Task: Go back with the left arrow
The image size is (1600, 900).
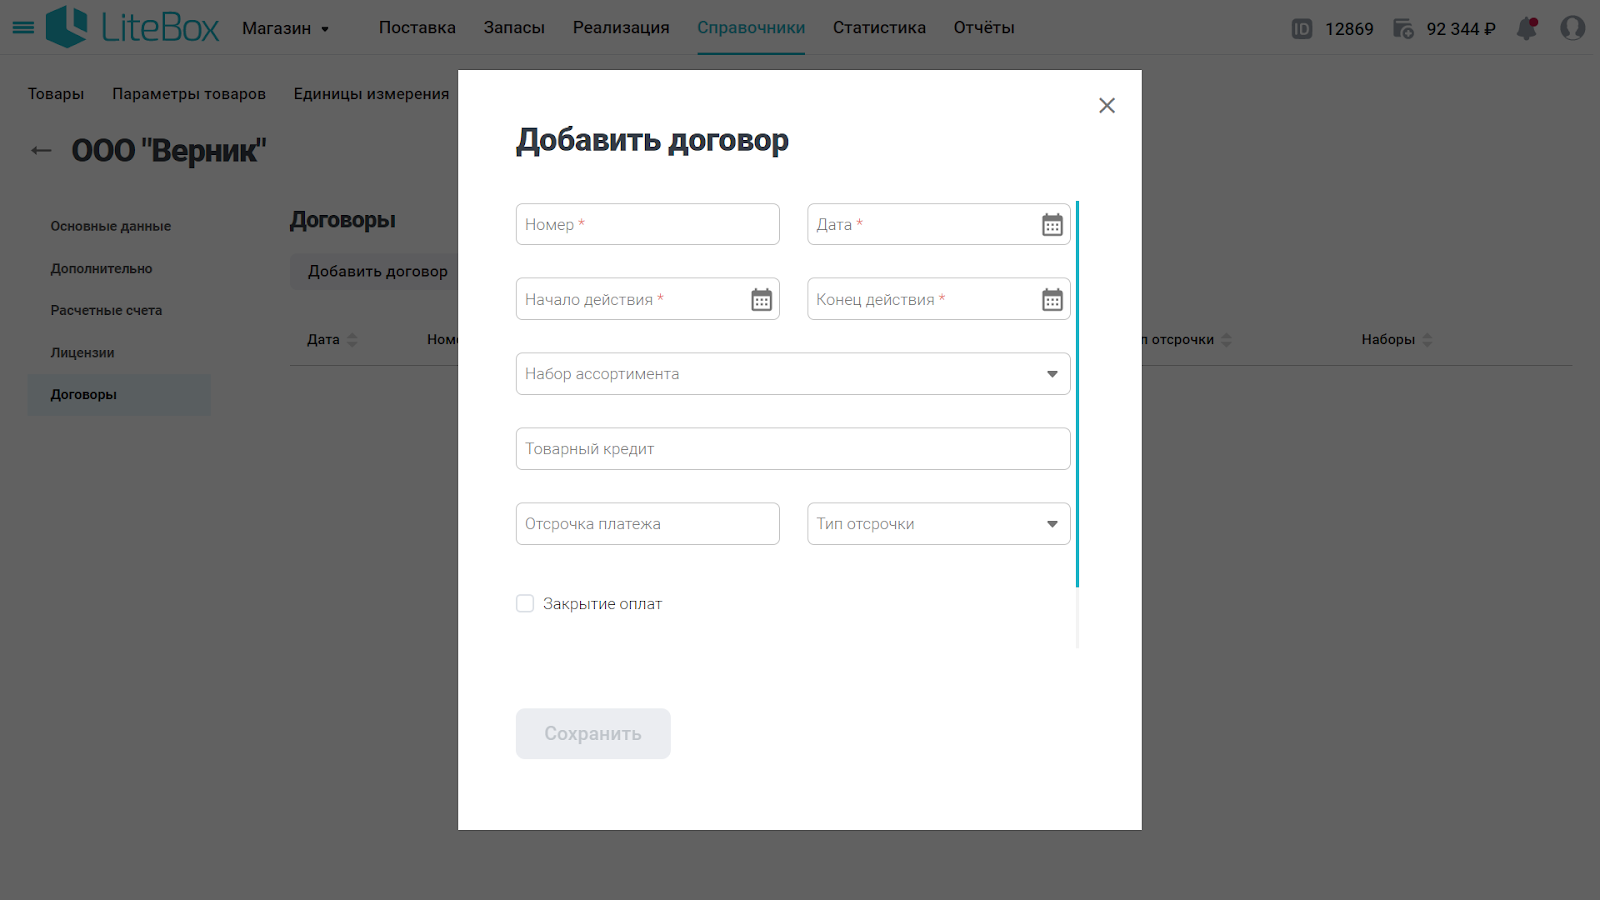Action: coord(41,151)
